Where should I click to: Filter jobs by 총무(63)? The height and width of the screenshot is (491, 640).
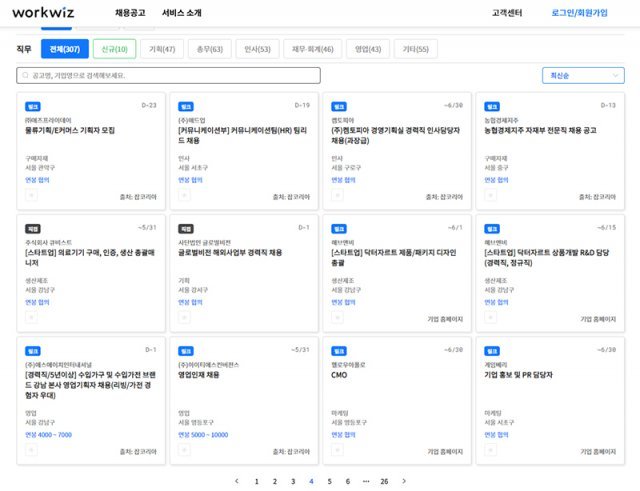(210, 49)
